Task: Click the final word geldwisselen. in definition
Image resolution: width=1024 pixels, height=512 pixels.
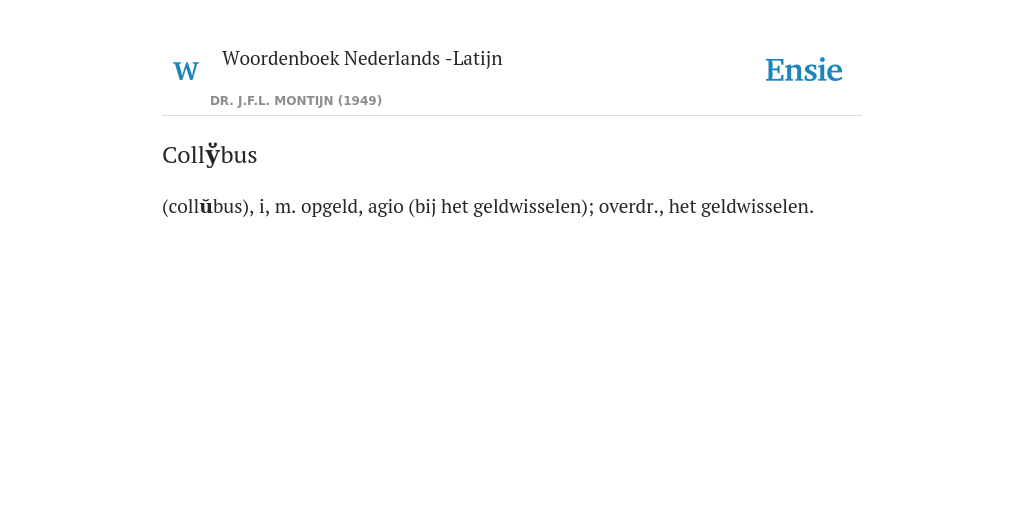Action: point(758,208)
